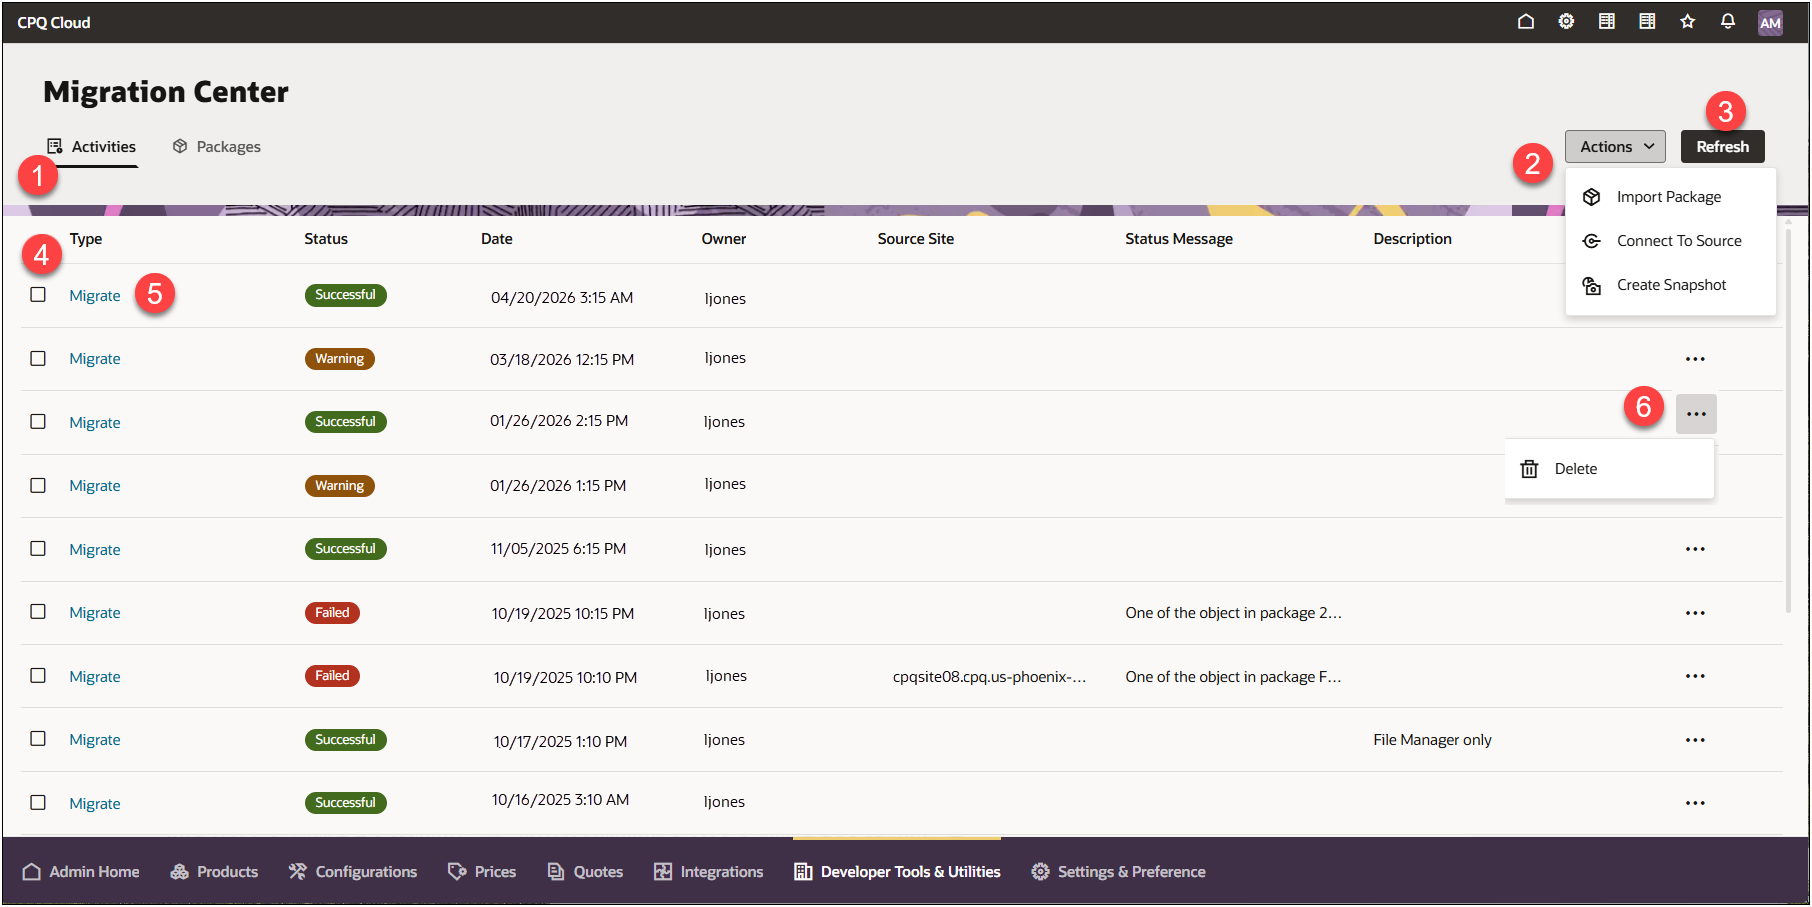1812x907 pixels.
Task: Open row menu for 10/16/2025 3:10 AM
Action: pos(1695,803)
